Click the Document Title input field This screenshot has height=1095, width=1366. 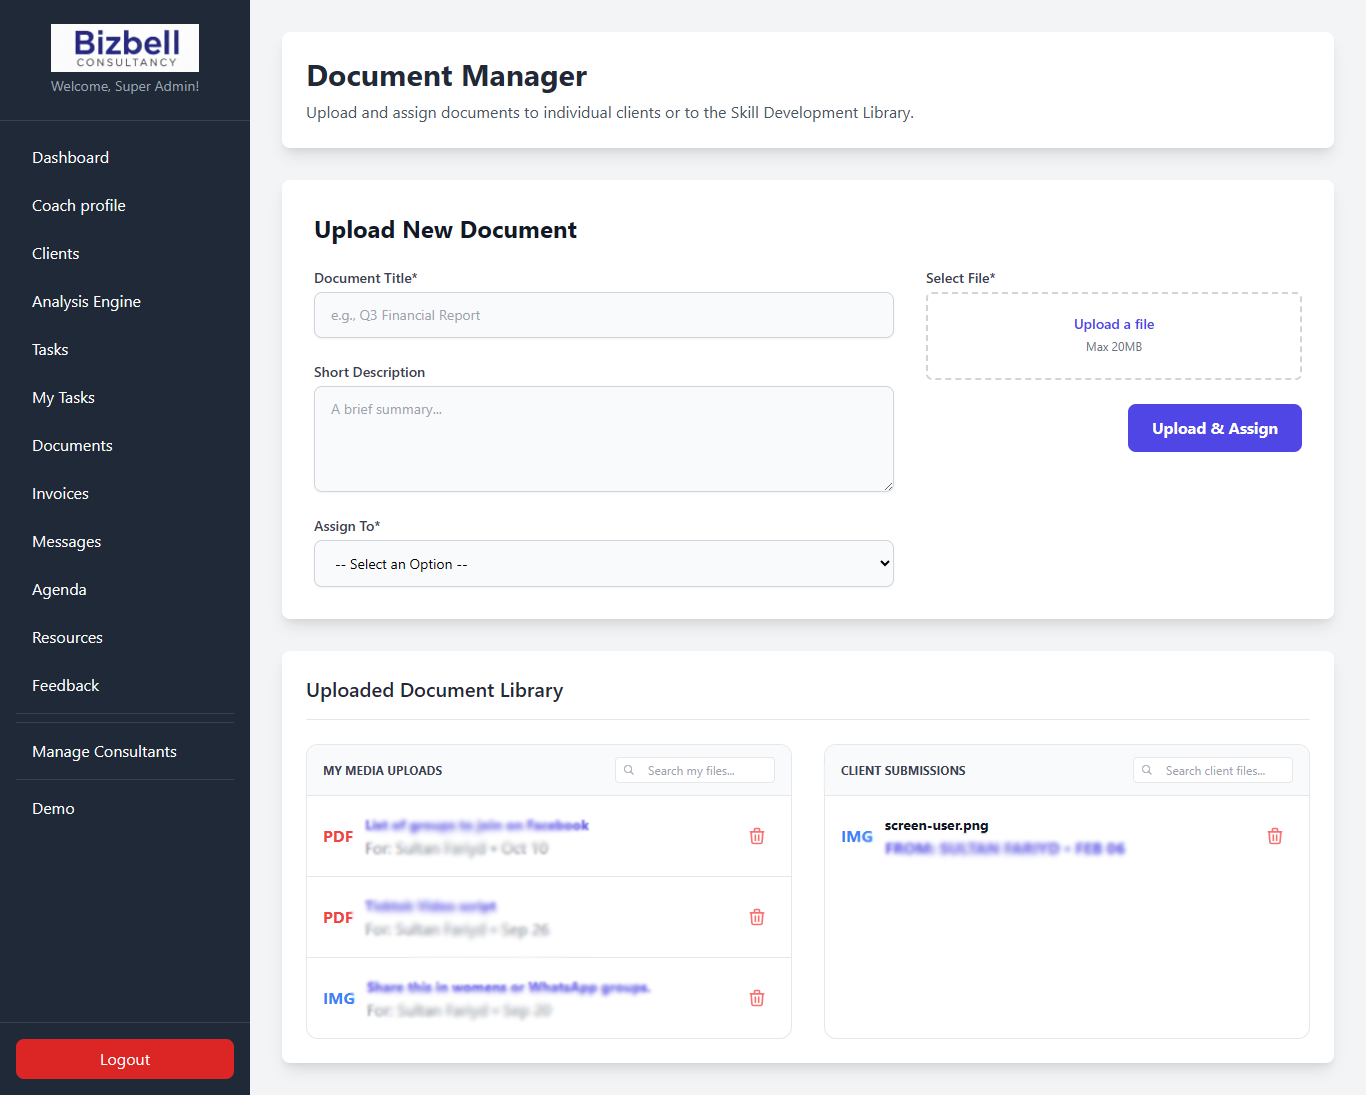603,315
